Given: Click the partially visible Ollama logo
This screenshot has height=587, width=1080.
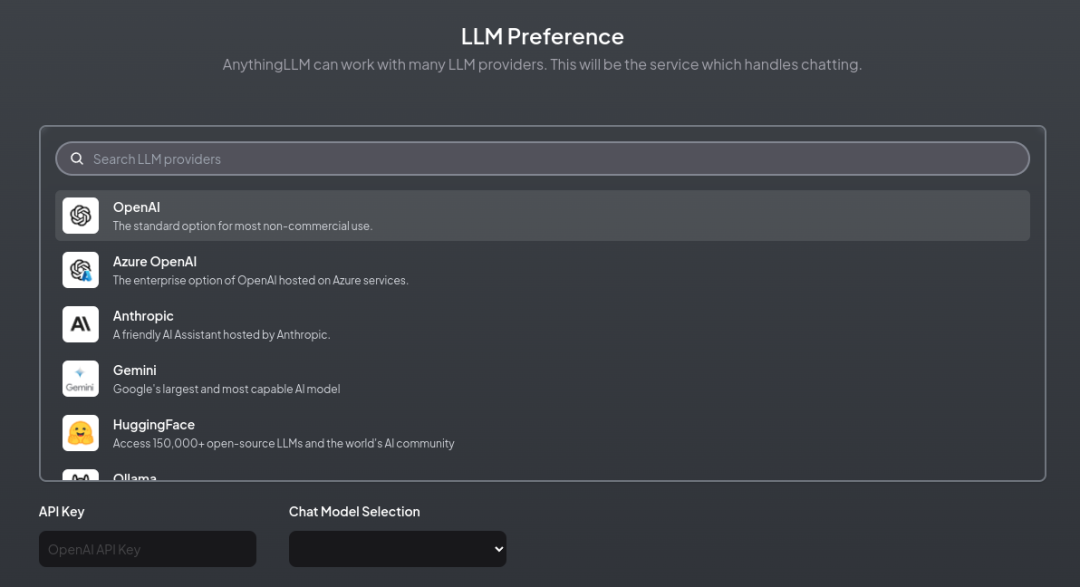Looking at the screenshot, I should pos(81,475).
